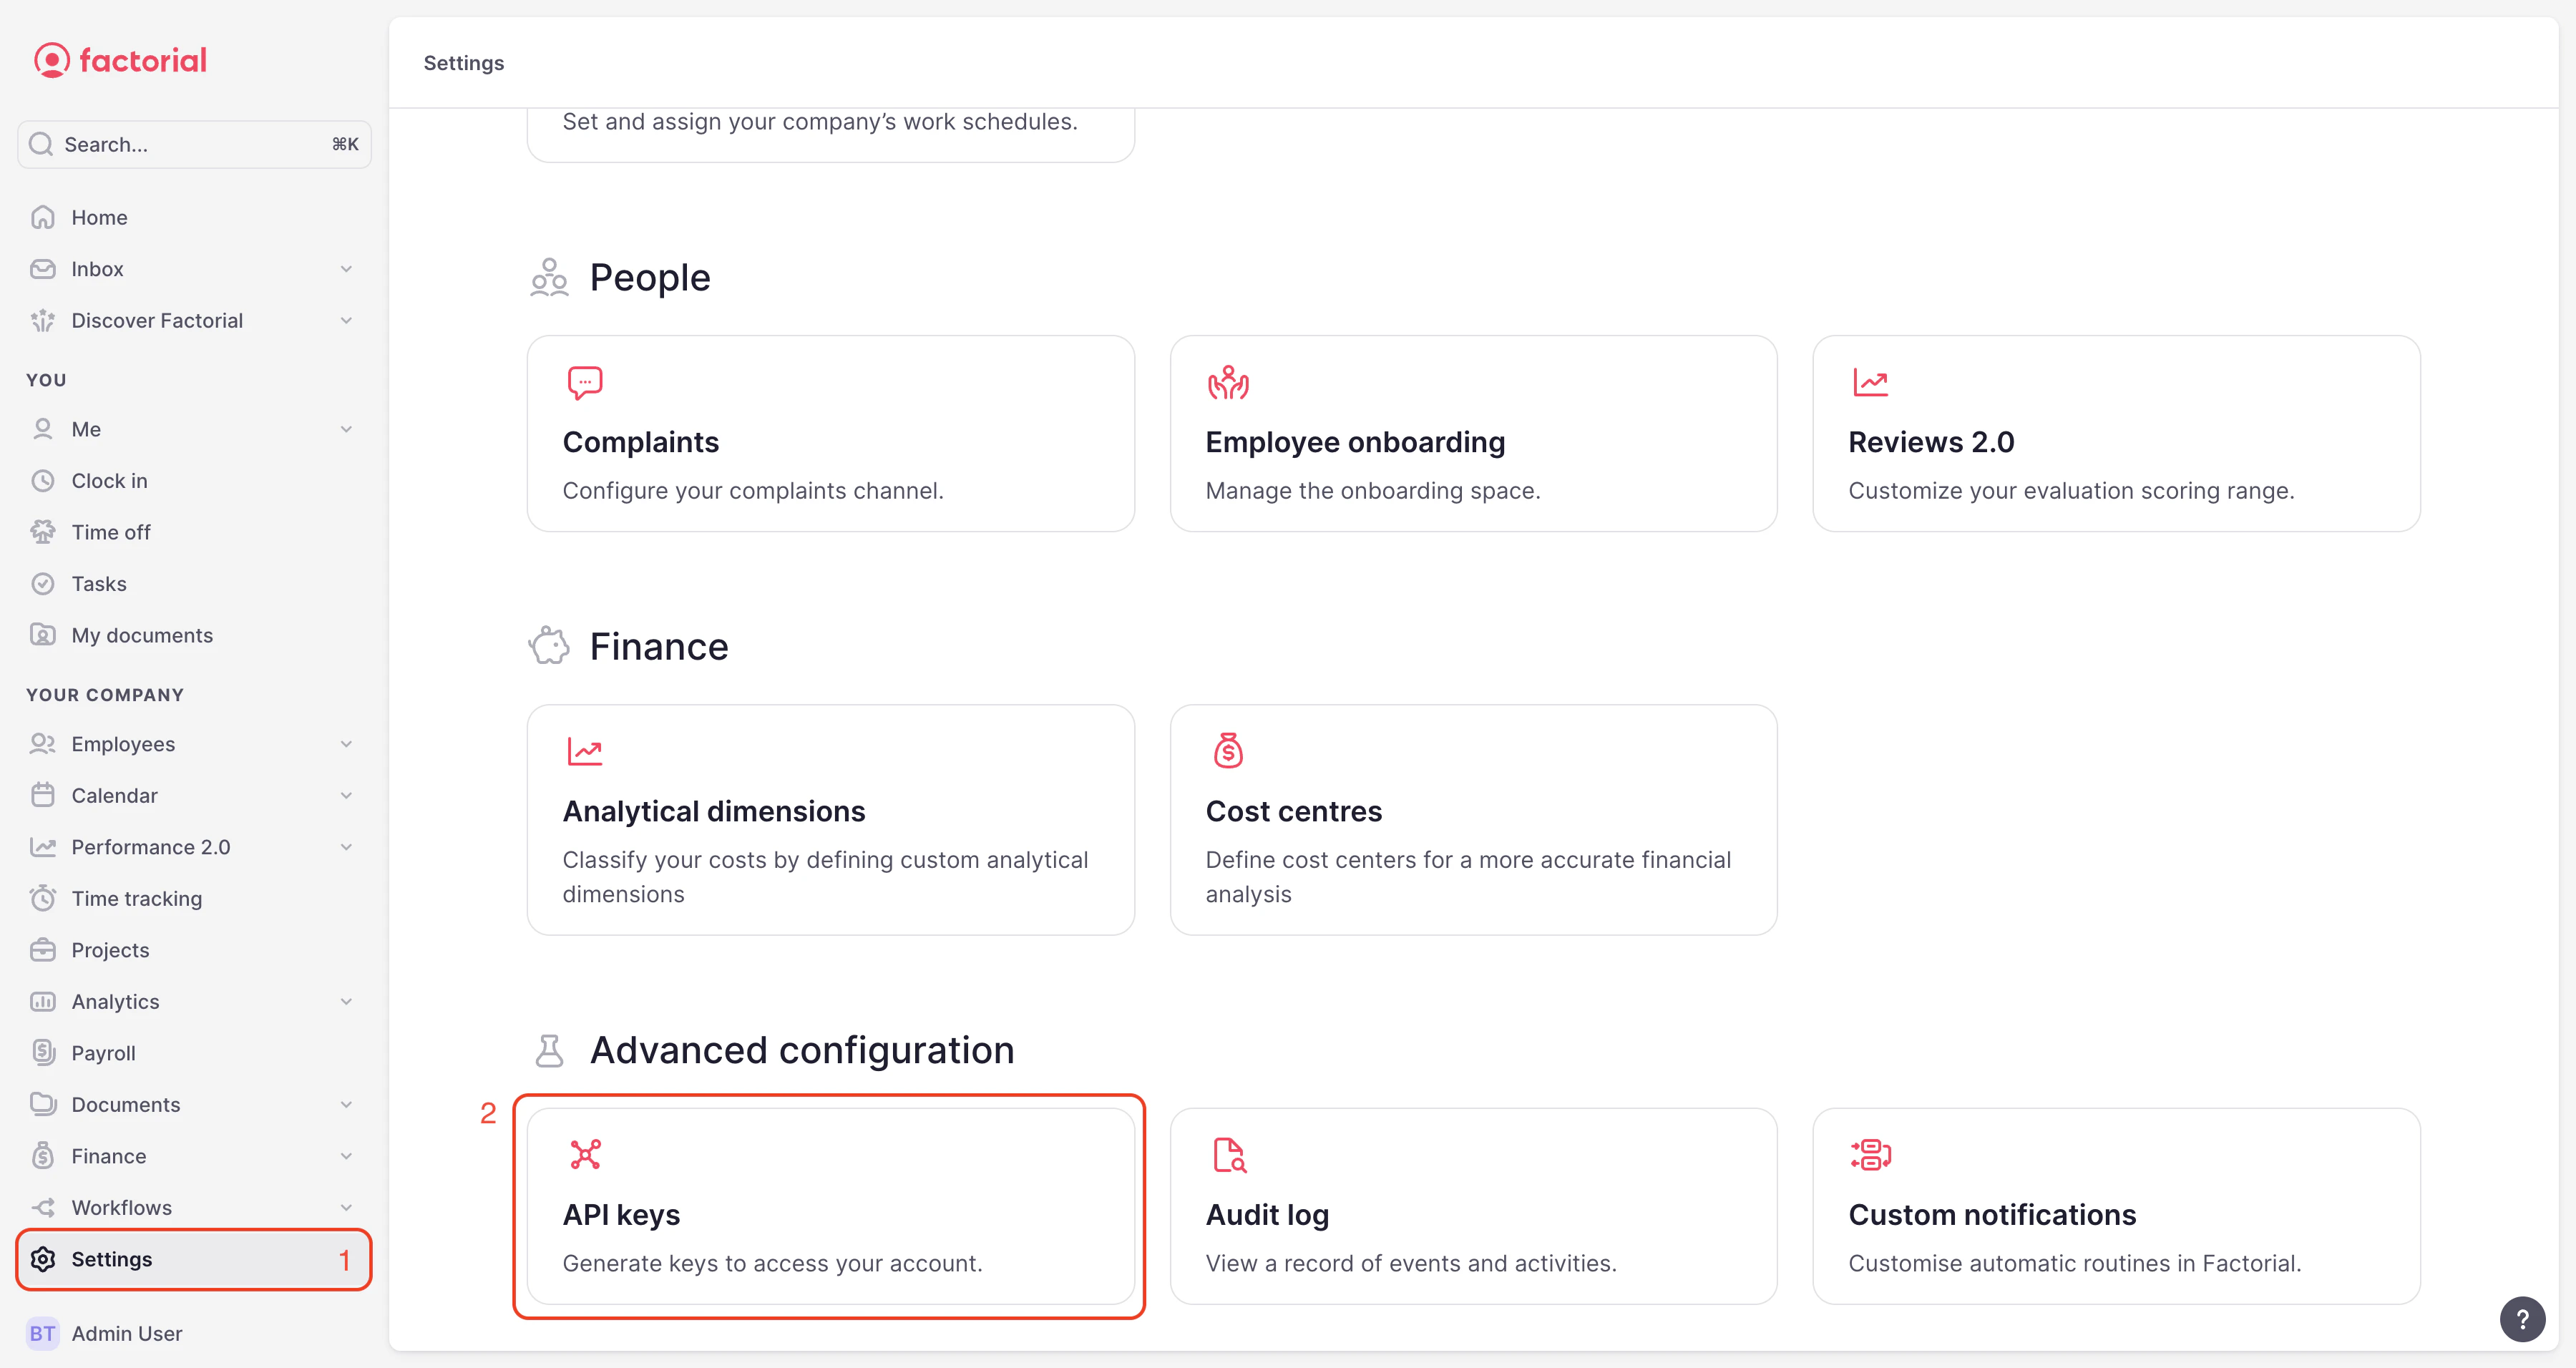Open the Admin User profile
Screen dimensions: 2576x1368
click(x=126, y=1333)
